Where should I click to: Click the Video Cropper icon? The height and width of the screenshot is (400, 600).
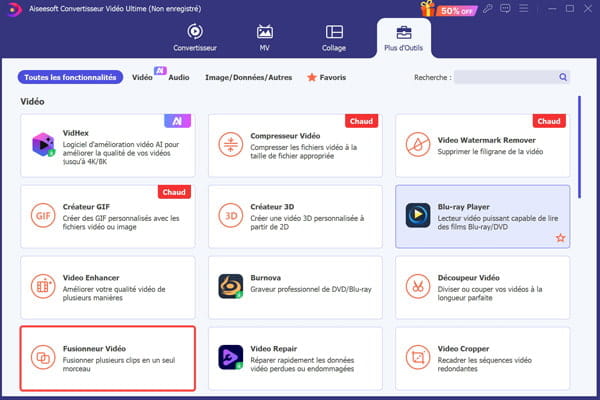418,357
